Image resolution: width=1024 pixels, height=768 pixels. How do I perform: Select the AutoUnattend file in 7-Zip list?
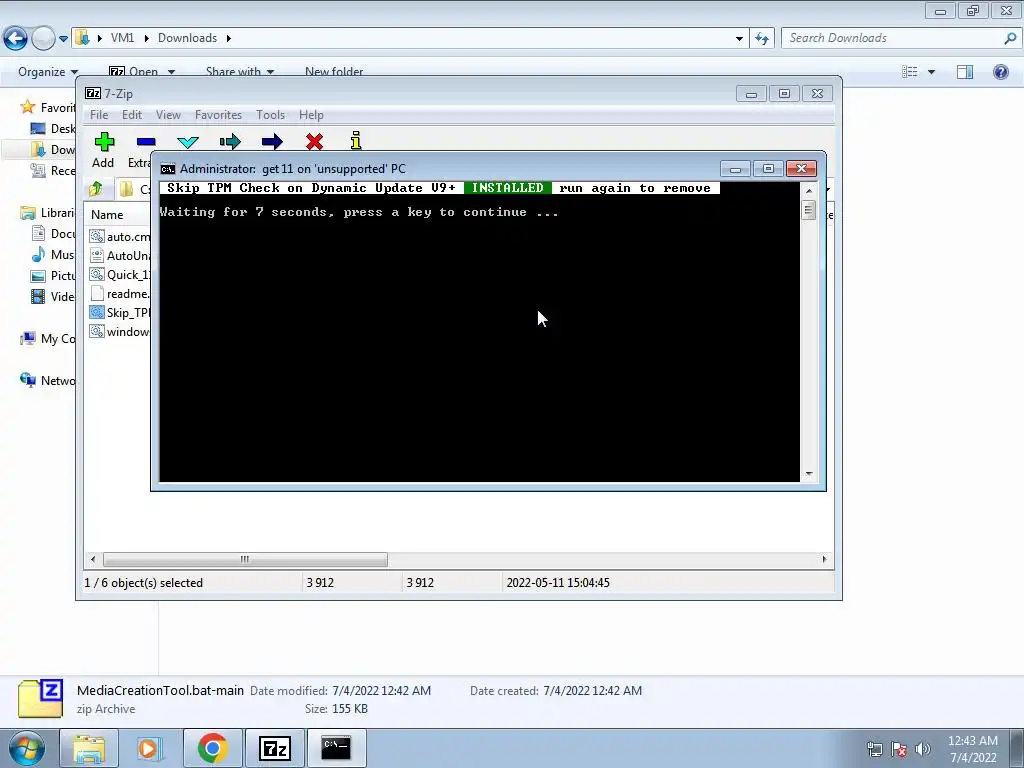tap(120, 255)
